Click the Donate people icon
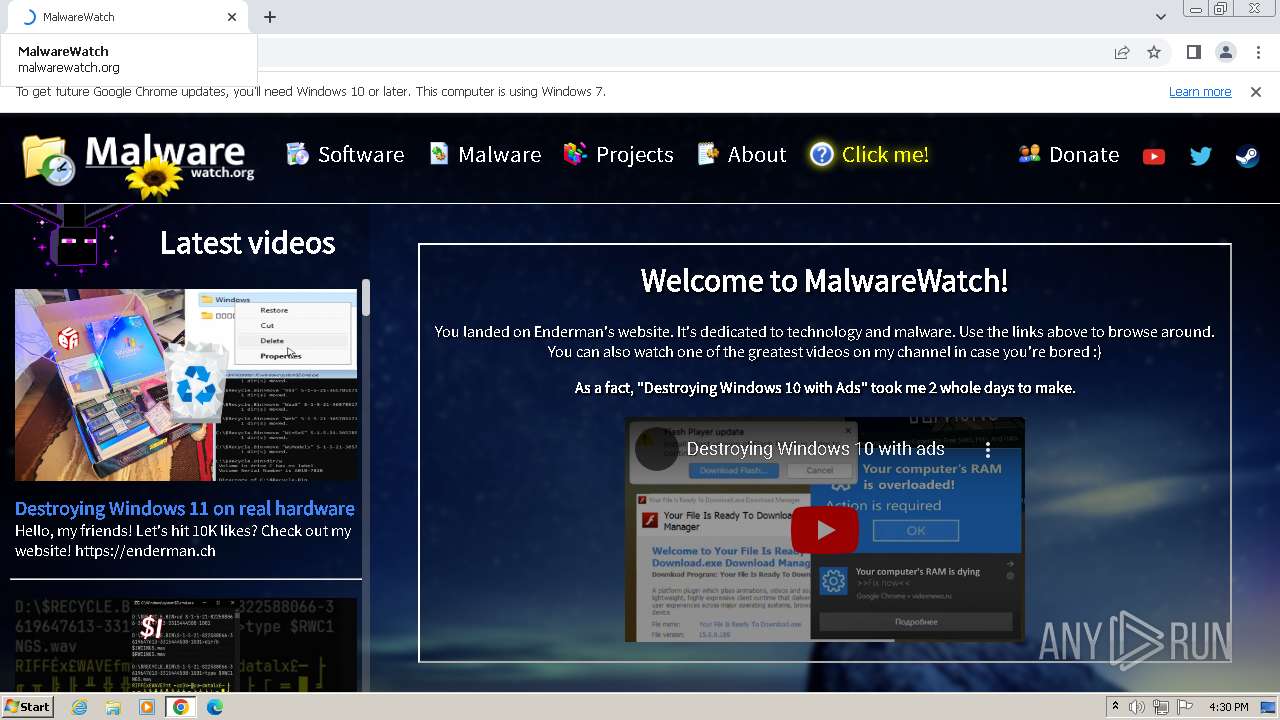Viewport: 1280px width, 720px height. point(1029,153)
